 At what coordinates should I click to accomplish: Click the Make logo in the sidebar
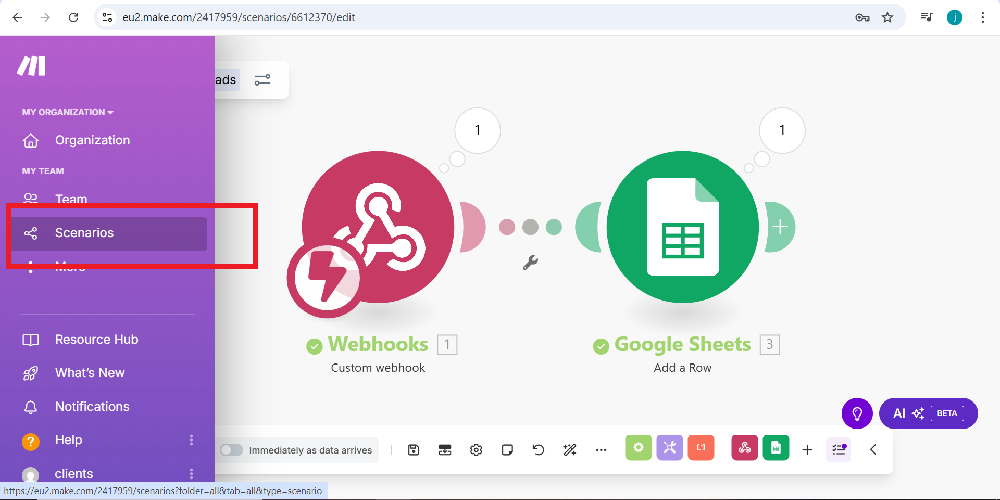[31, 66]
